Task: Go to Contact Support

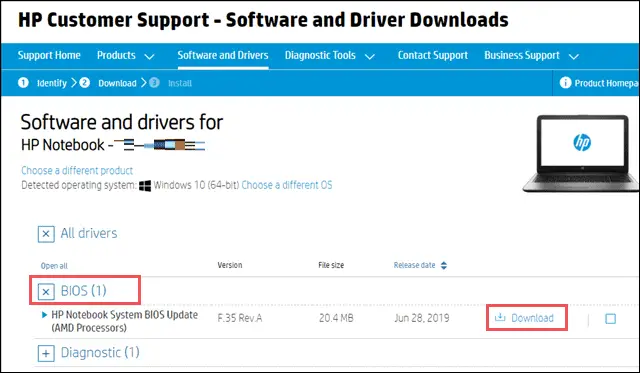Action: pyautogui.click(x=433, y=56)
